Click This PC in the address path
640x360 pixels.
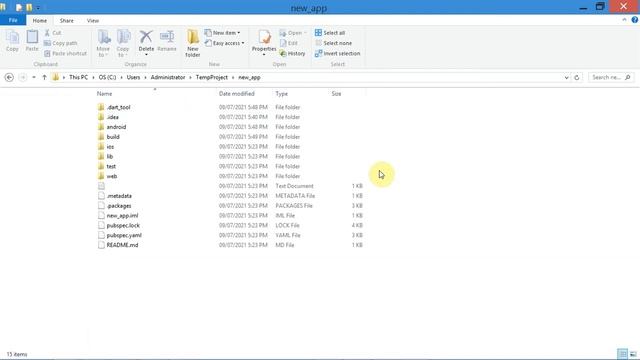tap(78, 77)
